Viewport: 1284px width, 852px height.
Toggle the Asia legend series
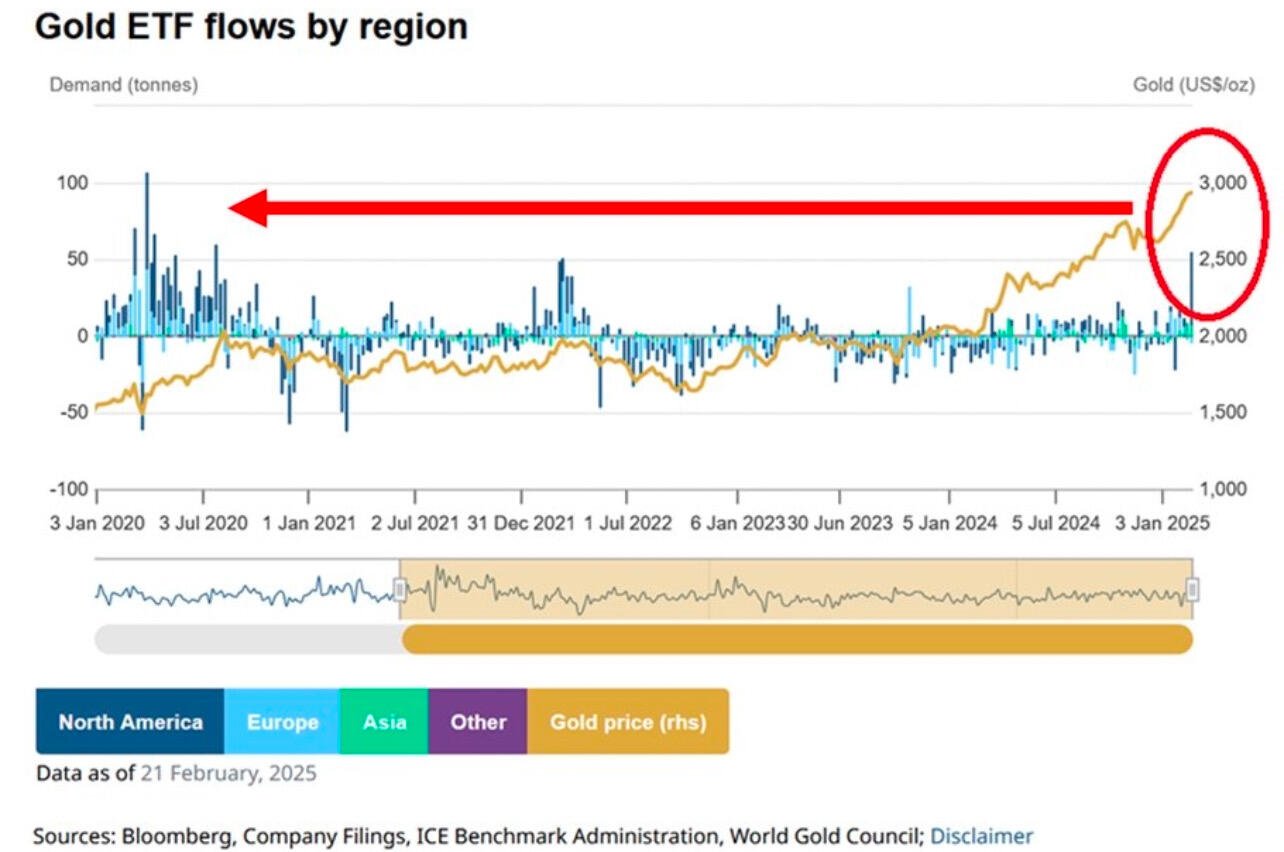click(x=384, y=721)
